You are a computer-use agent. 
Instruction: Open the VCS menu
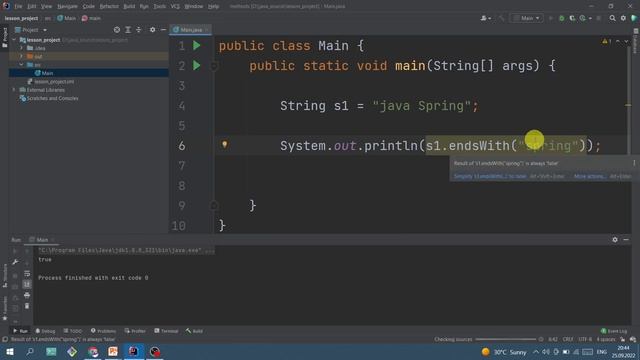pos(175,6)
